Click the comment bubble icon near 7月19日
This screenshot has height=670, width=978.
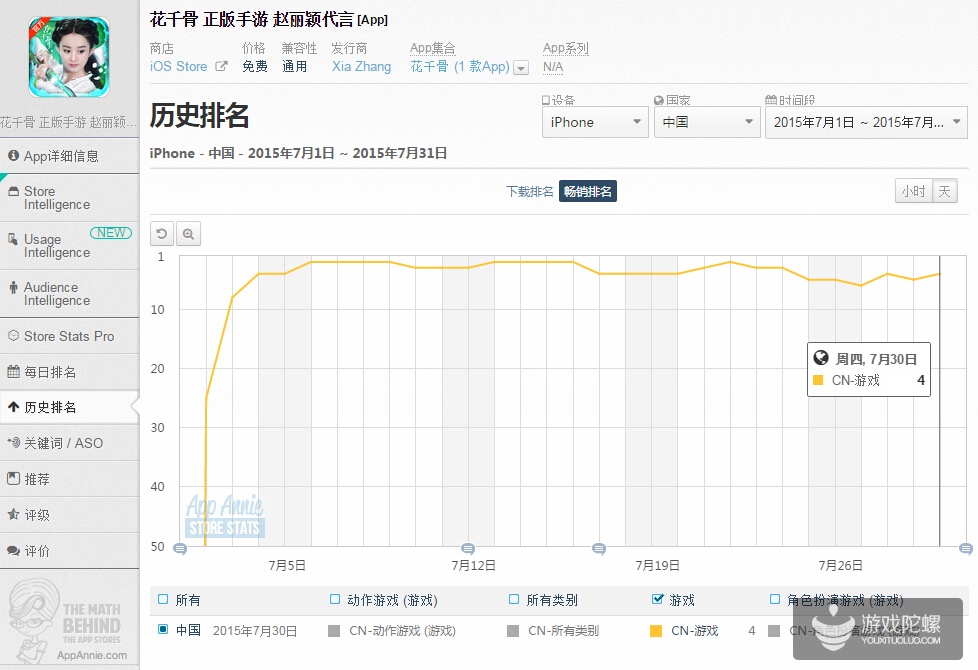tap(599, 548)
